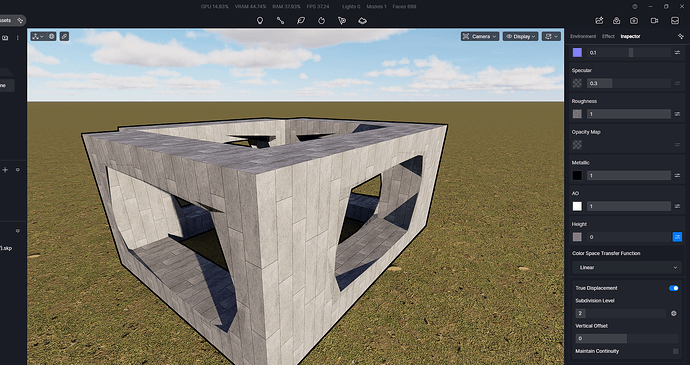This screenshot has height=365, width=690.
Task: Click the Metallic value slider
Action: (628, 176)
